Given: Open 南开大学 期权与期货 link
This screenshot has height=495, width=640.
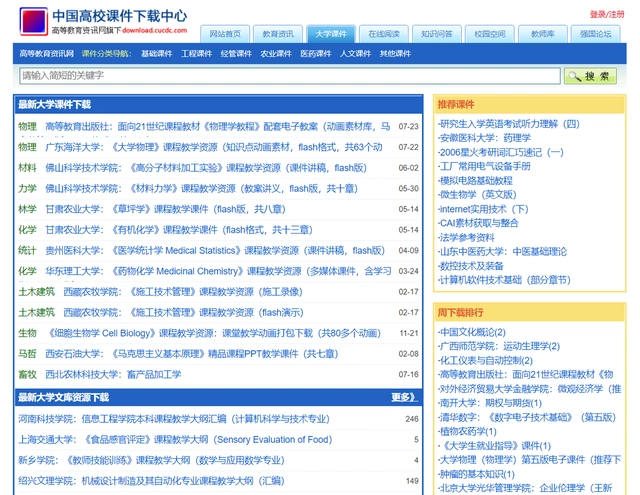Looking at the screenshot, I should (x=491, y=403).
